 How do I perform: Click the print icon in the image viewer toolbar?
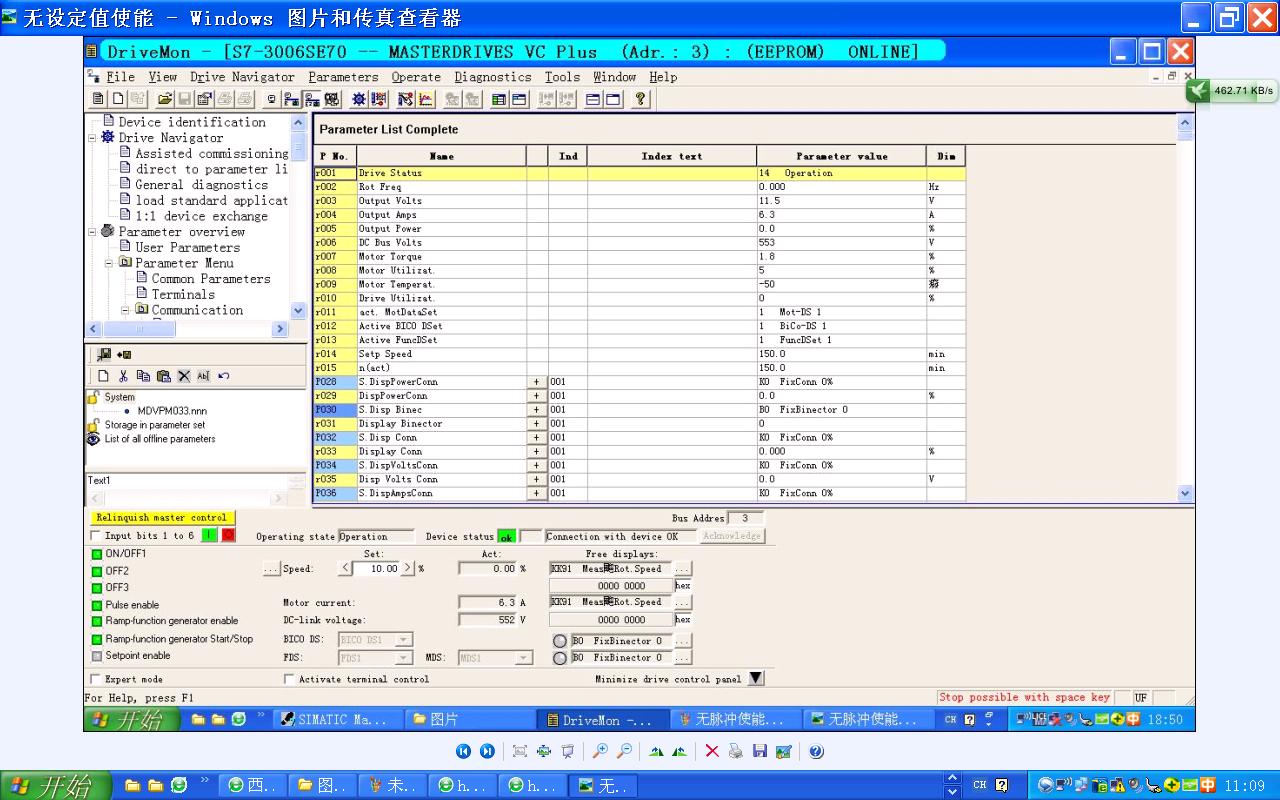[736, 751]
